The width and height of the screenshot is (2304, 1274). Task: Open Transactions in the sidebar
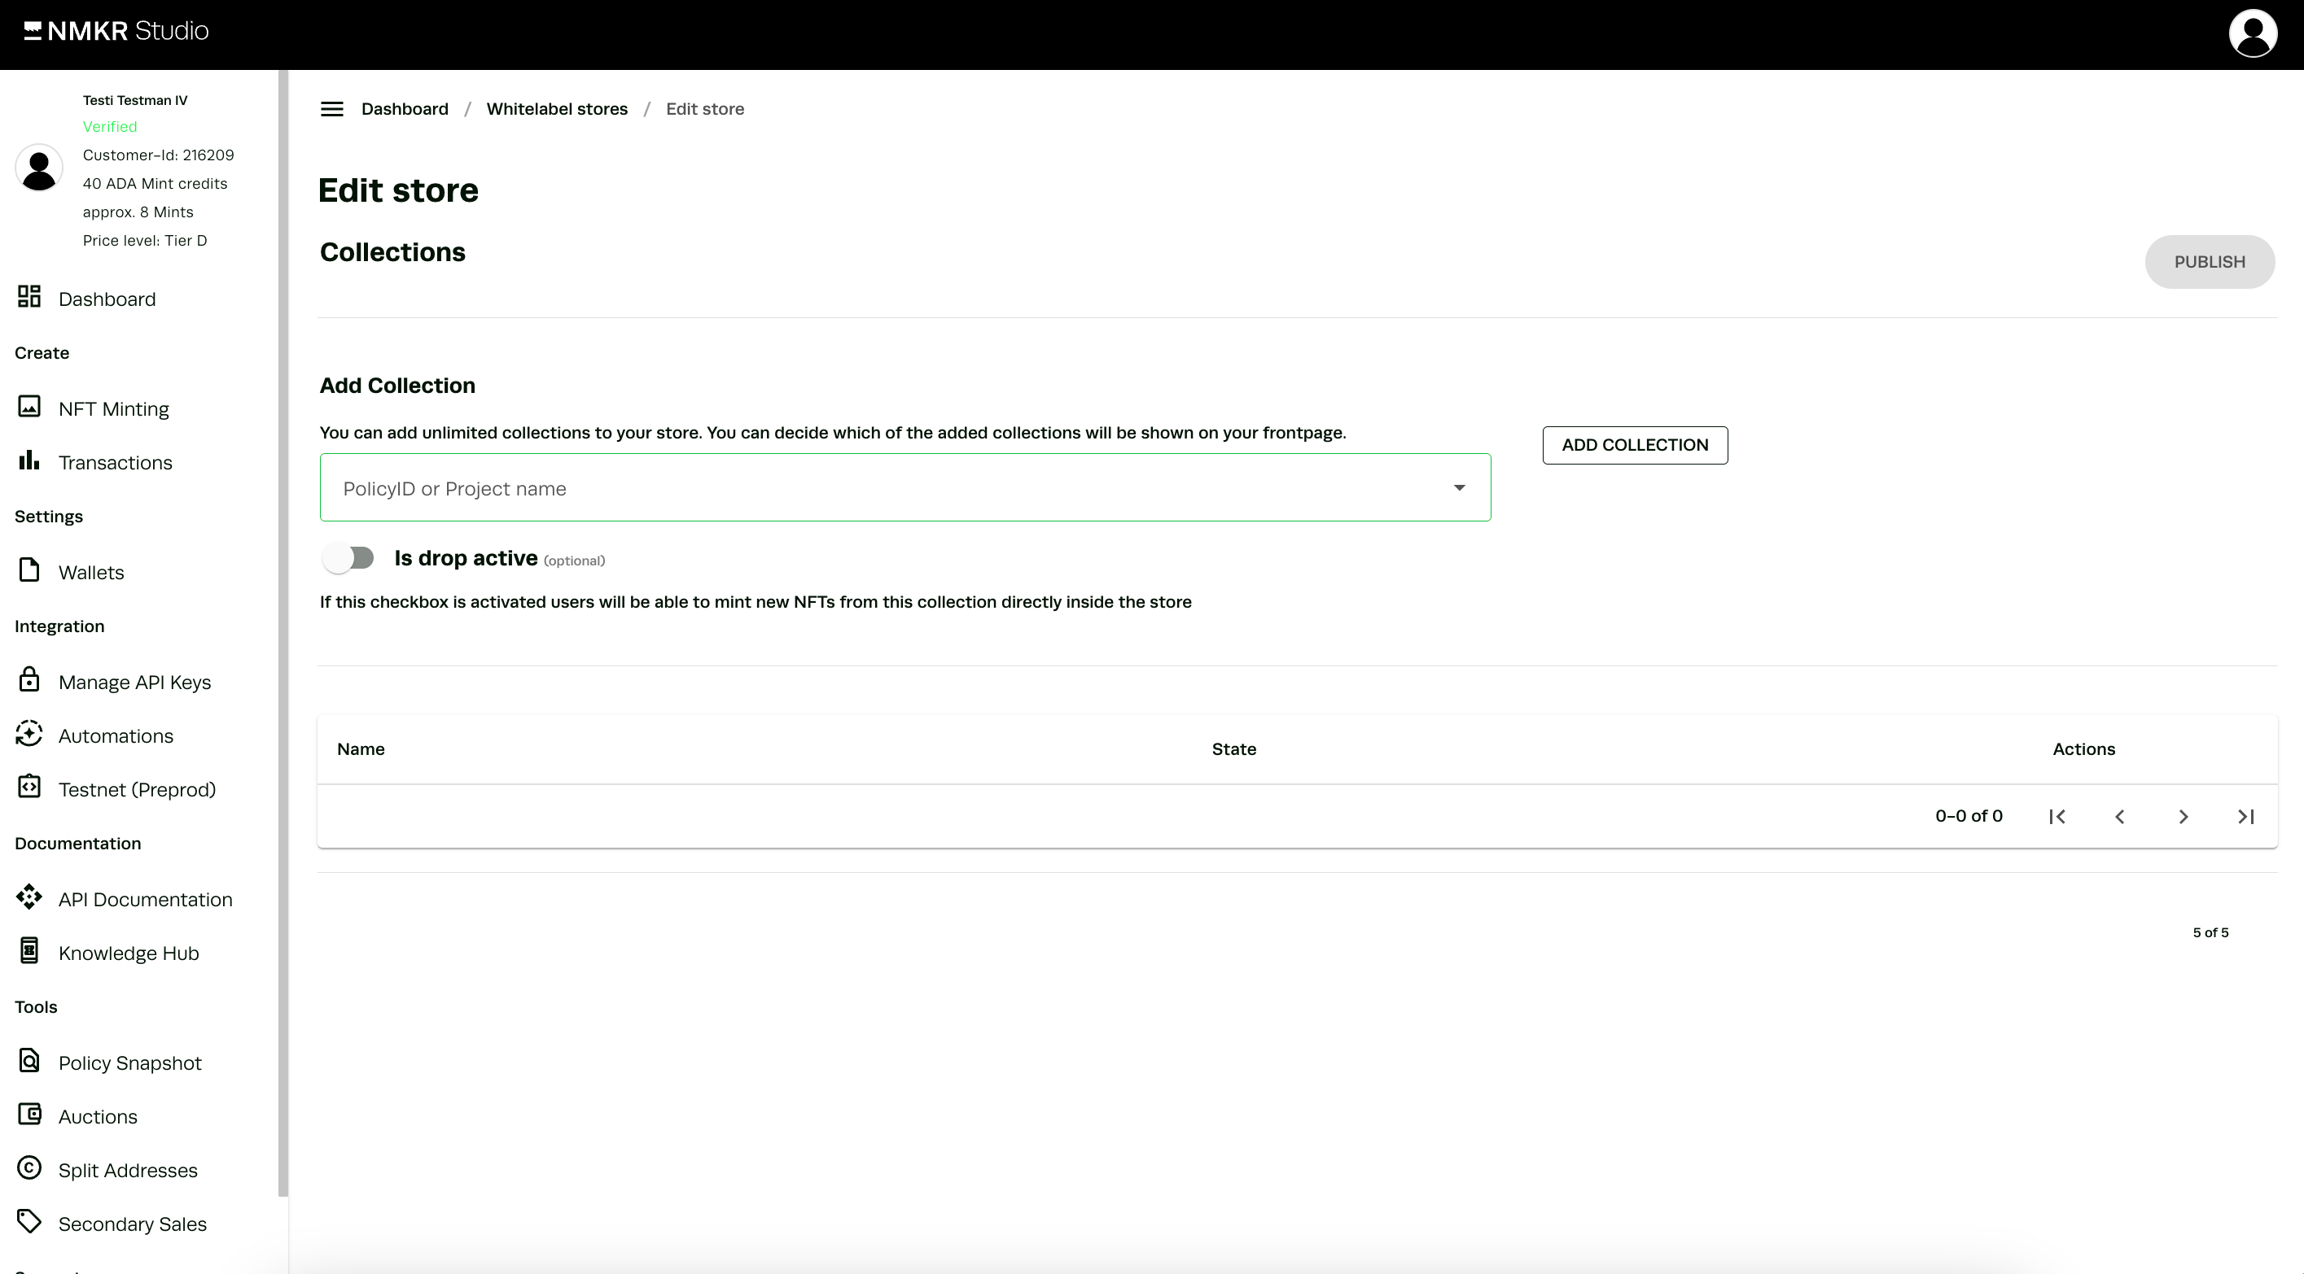click(115, 462)
